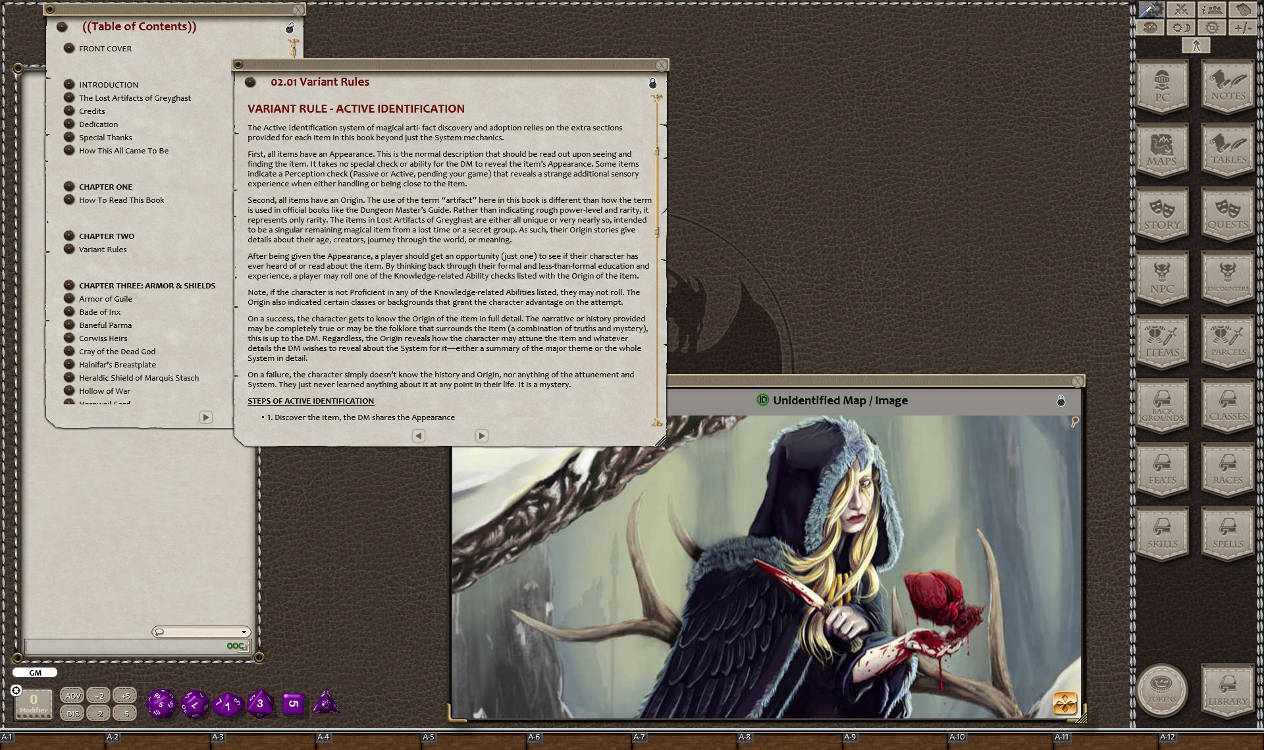Open the Story panel

[x=1163, y=216]
